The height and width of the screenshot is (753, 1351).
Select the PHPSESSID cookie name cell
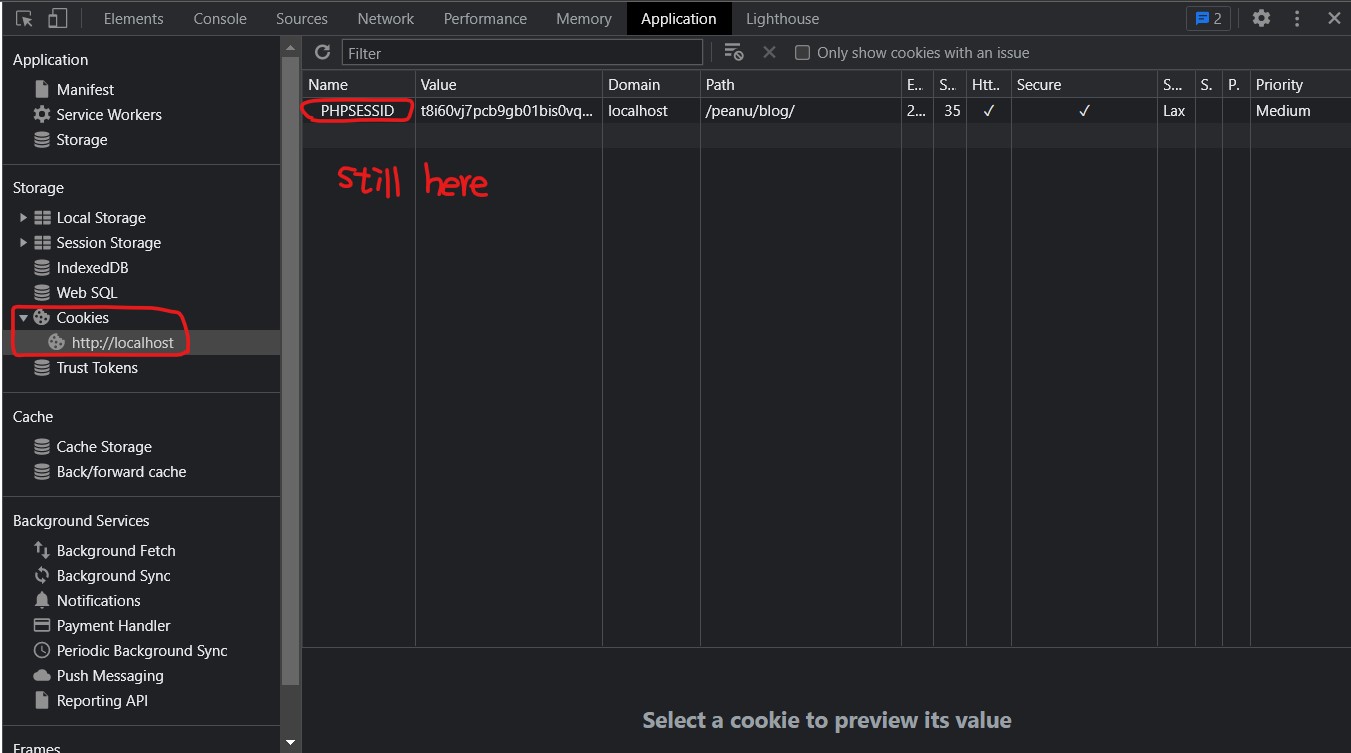pyautogui.click(x=357, y=110)
